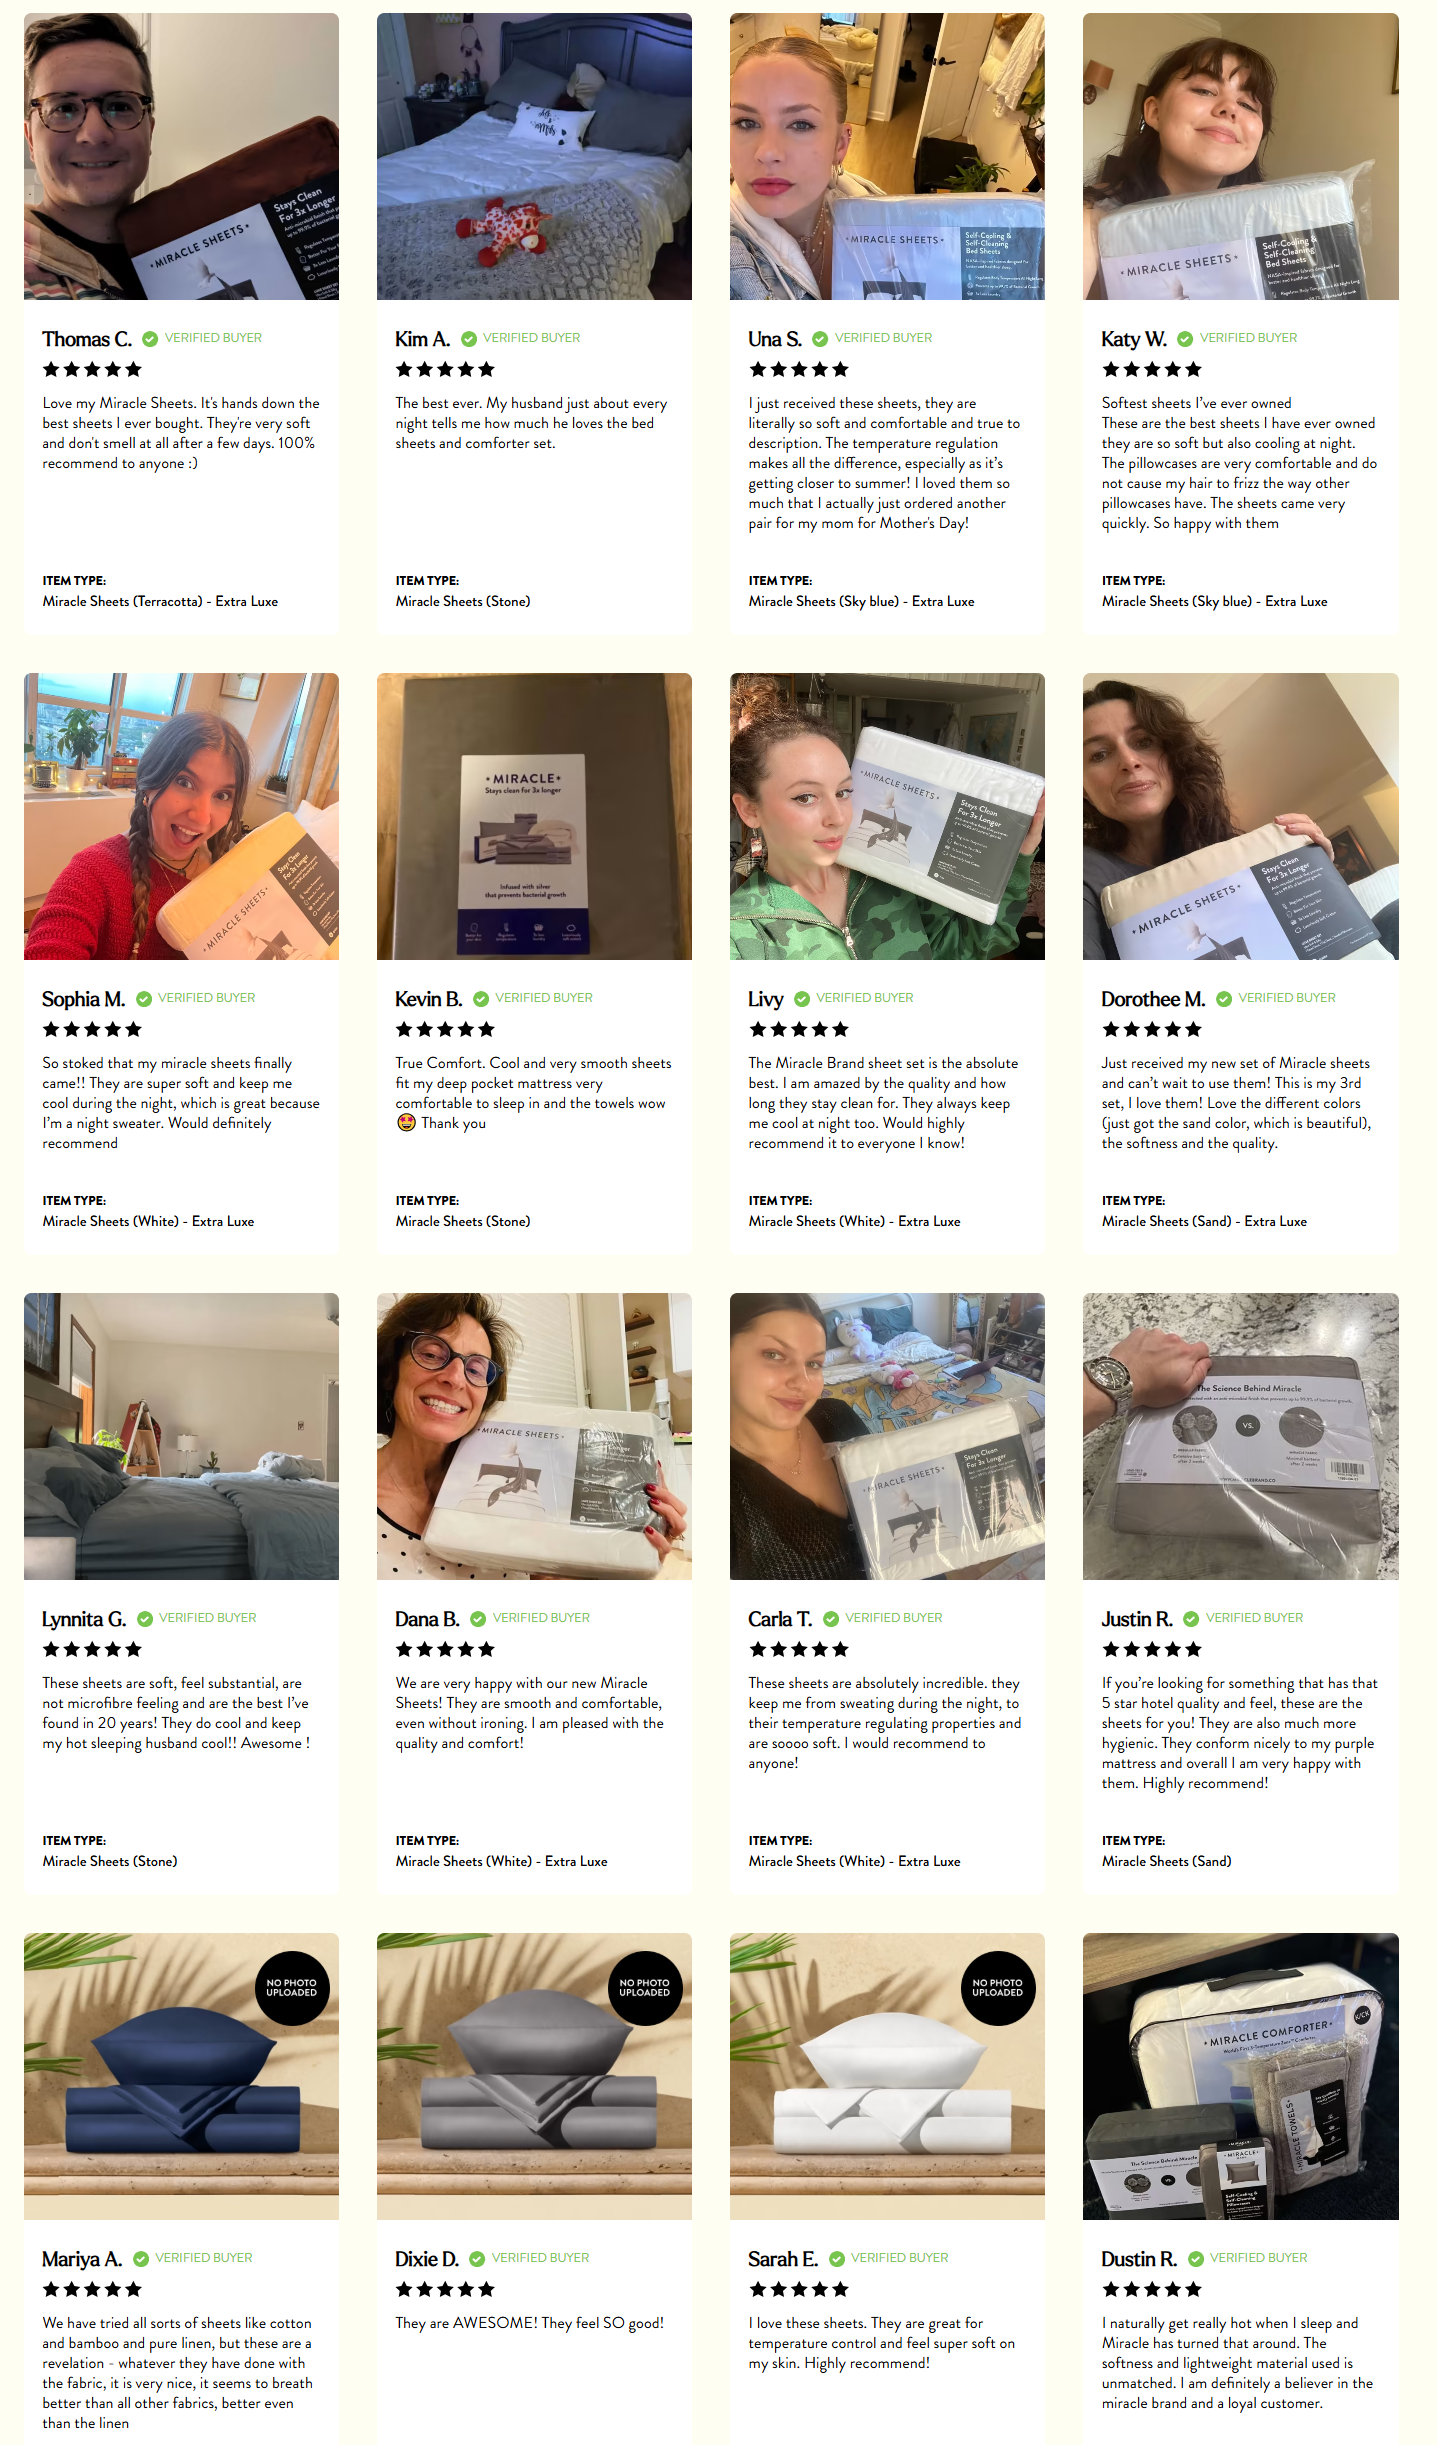Click the star rating under Dorothee M.
This screenshot has height=2445, width=1437.
pyautogui.click(x=1151, y=1029)
